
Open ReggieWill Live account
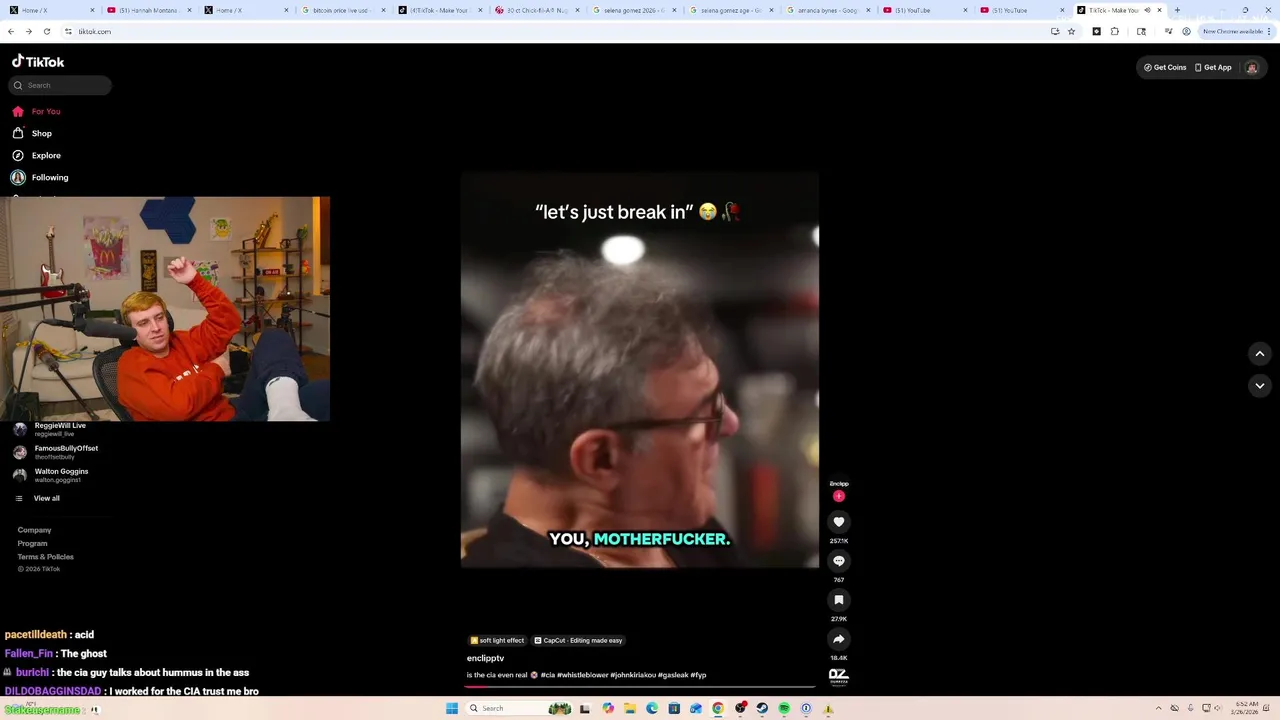(50, 429)
